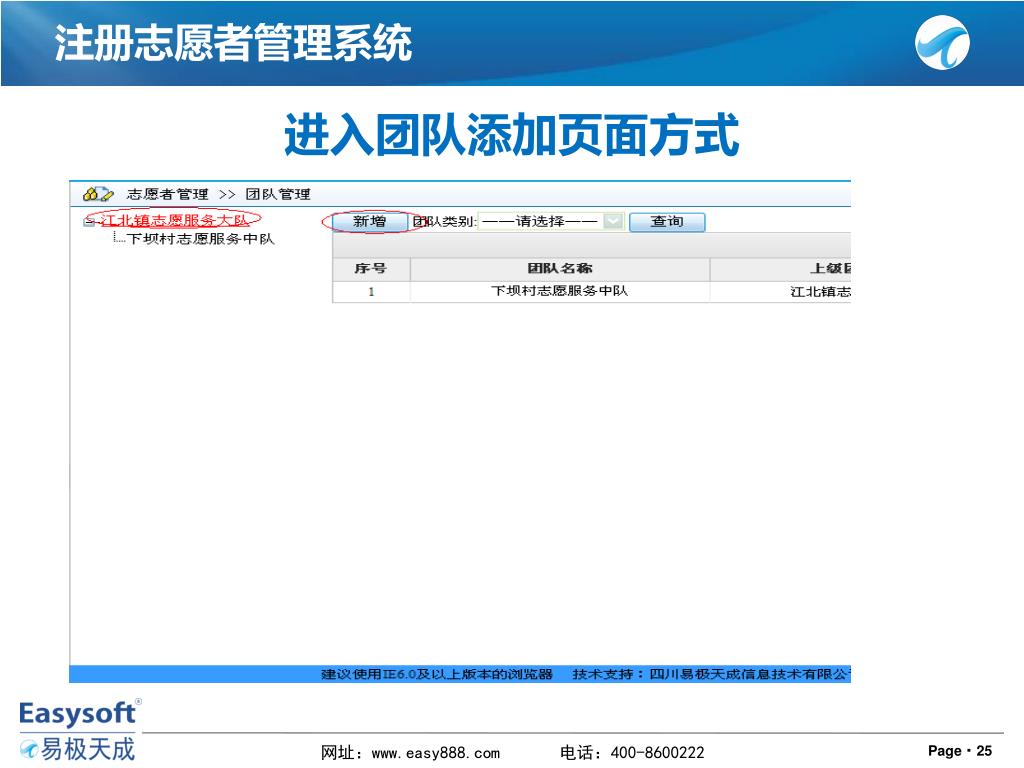Viewport: 1024px width, 768px height.
Task: Click 下坝村志愿服务中队 in the table row
Action: point(559,292)
